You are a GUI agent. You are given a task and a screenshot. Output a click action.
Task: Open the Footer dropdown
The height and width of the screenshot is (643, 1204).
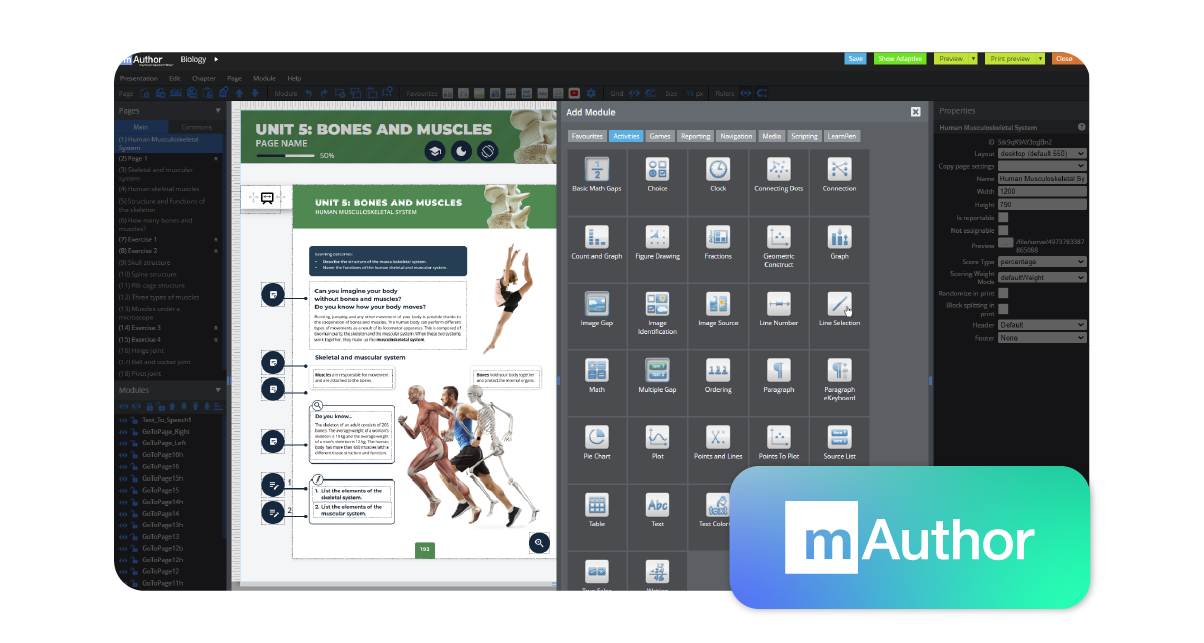pyautogui.click(x=1042, y=338)
